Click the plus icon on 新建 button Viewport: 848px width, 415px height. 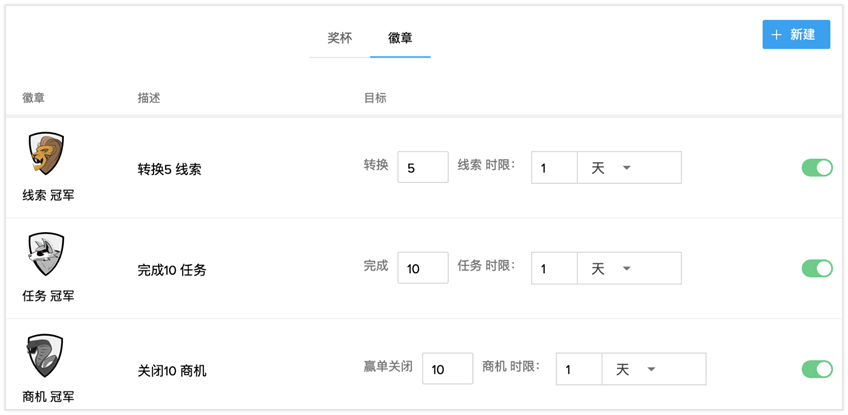[x=777, y=35]
